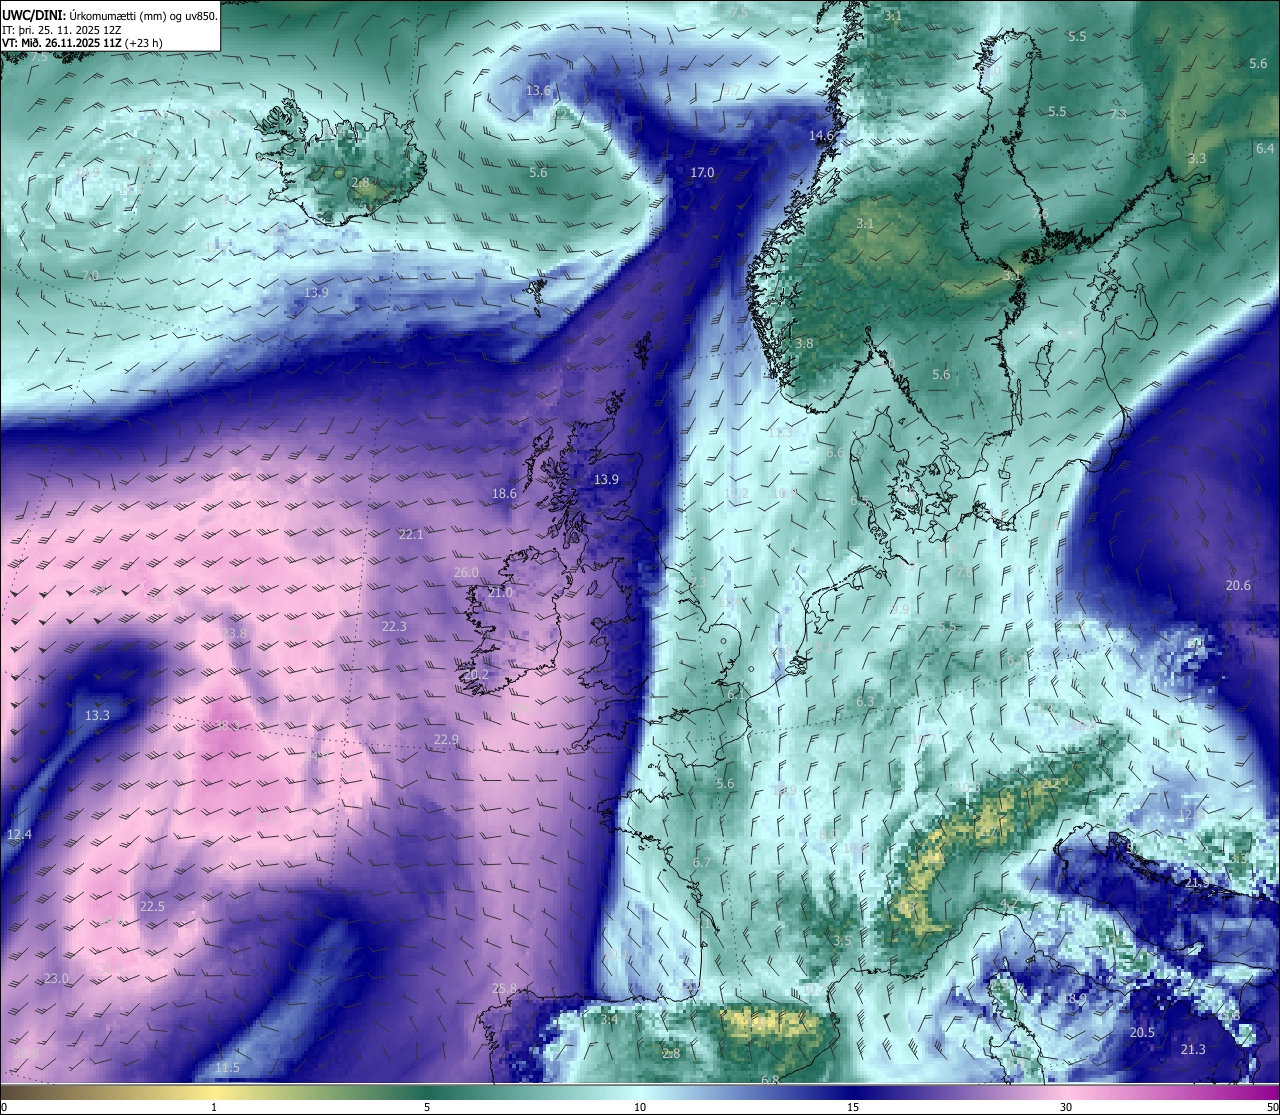Screen dimensions: 1280x1115
Task: Click the 1 tick label on color scale
Action: pyautogui.click(x=214, y=1107)
